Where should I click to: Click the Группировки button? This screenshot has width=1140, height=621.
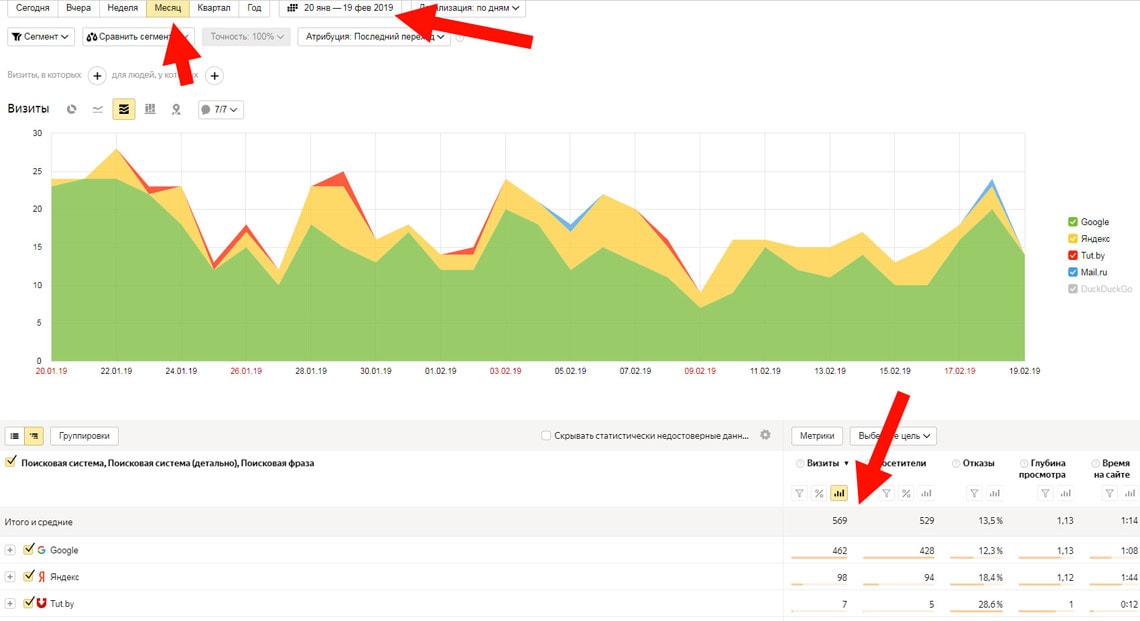pos(85,436)
